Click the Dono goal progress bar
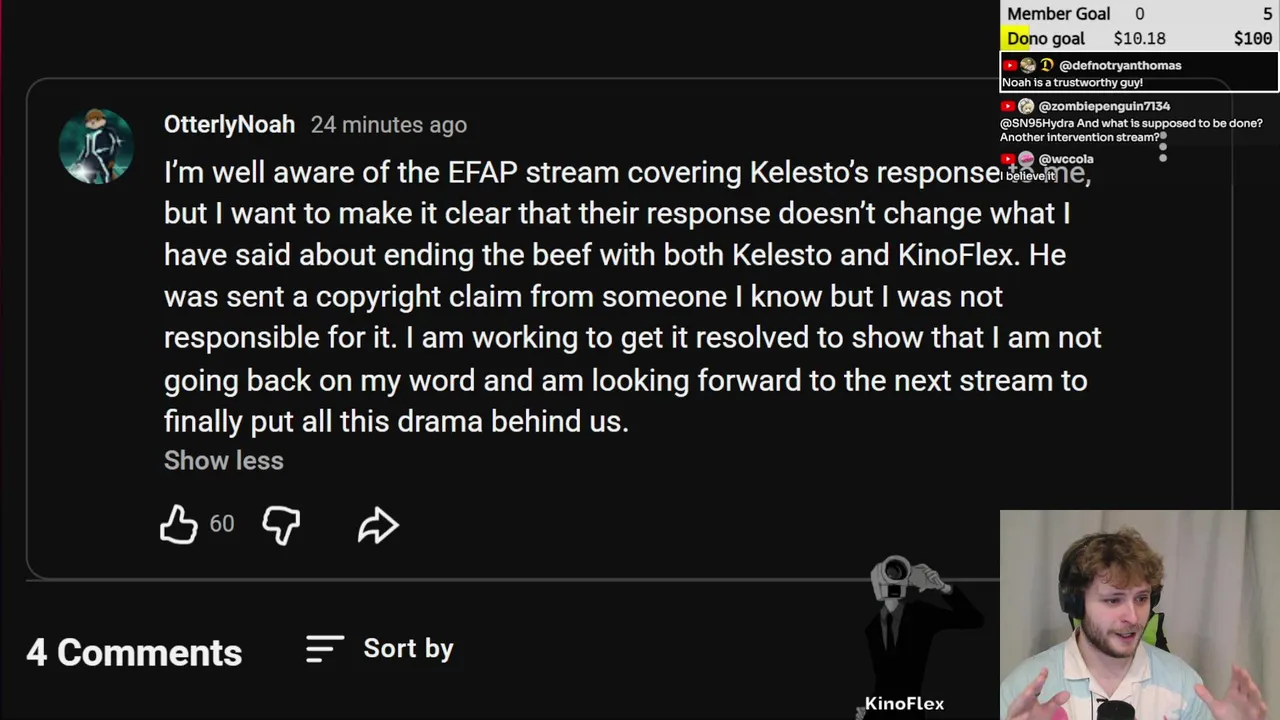 point(1139,39)
